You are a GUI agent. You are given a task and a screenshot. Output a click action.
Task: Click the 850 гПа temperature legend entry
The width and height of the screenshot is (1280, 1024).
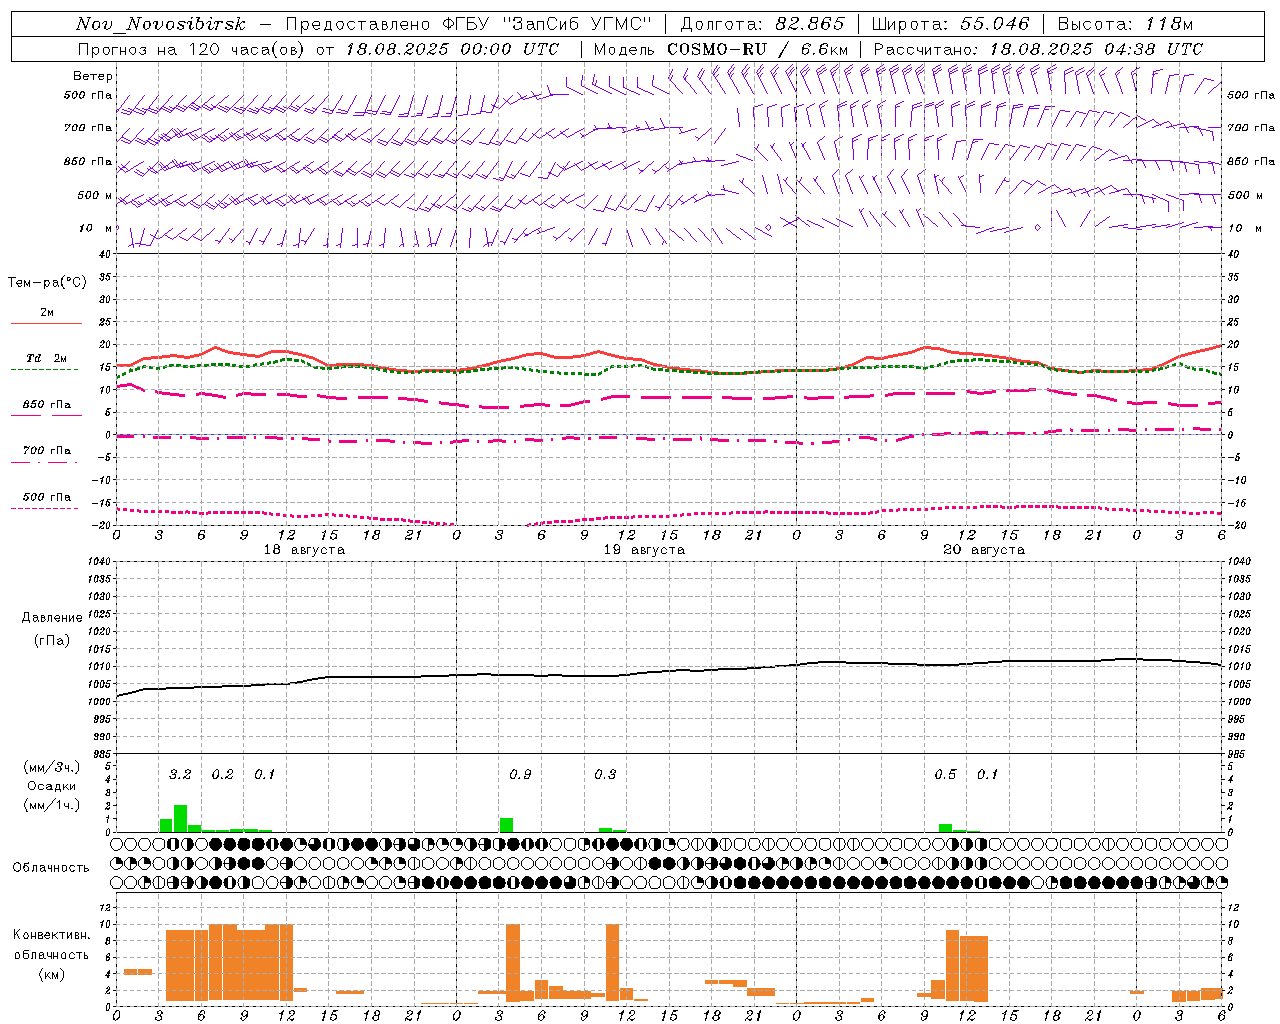[46, 405]
